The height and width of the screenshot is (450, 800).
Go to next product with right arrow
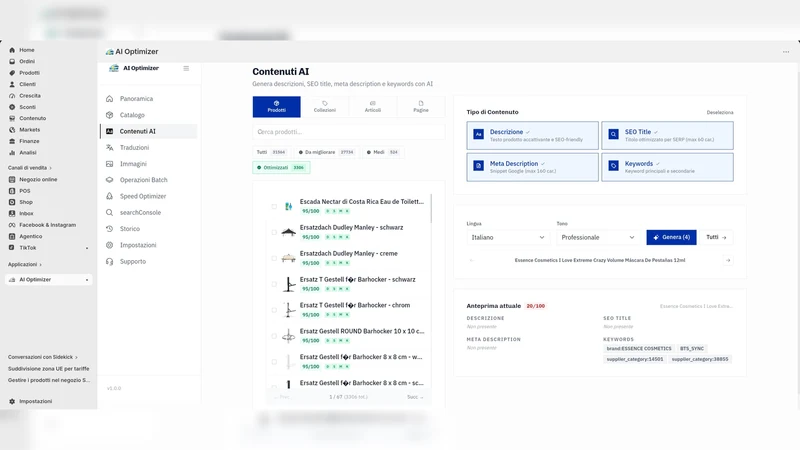(728, 260)
